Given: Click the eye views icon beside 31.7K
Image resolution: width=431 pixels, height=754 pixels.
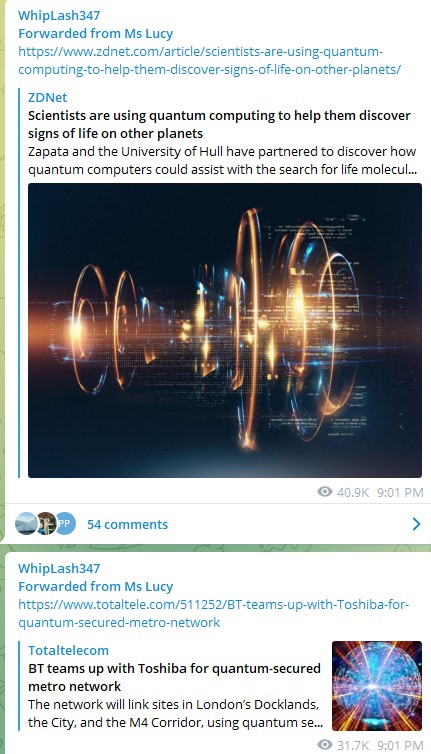Looking at the screenshot, I should tap(325, 745).
